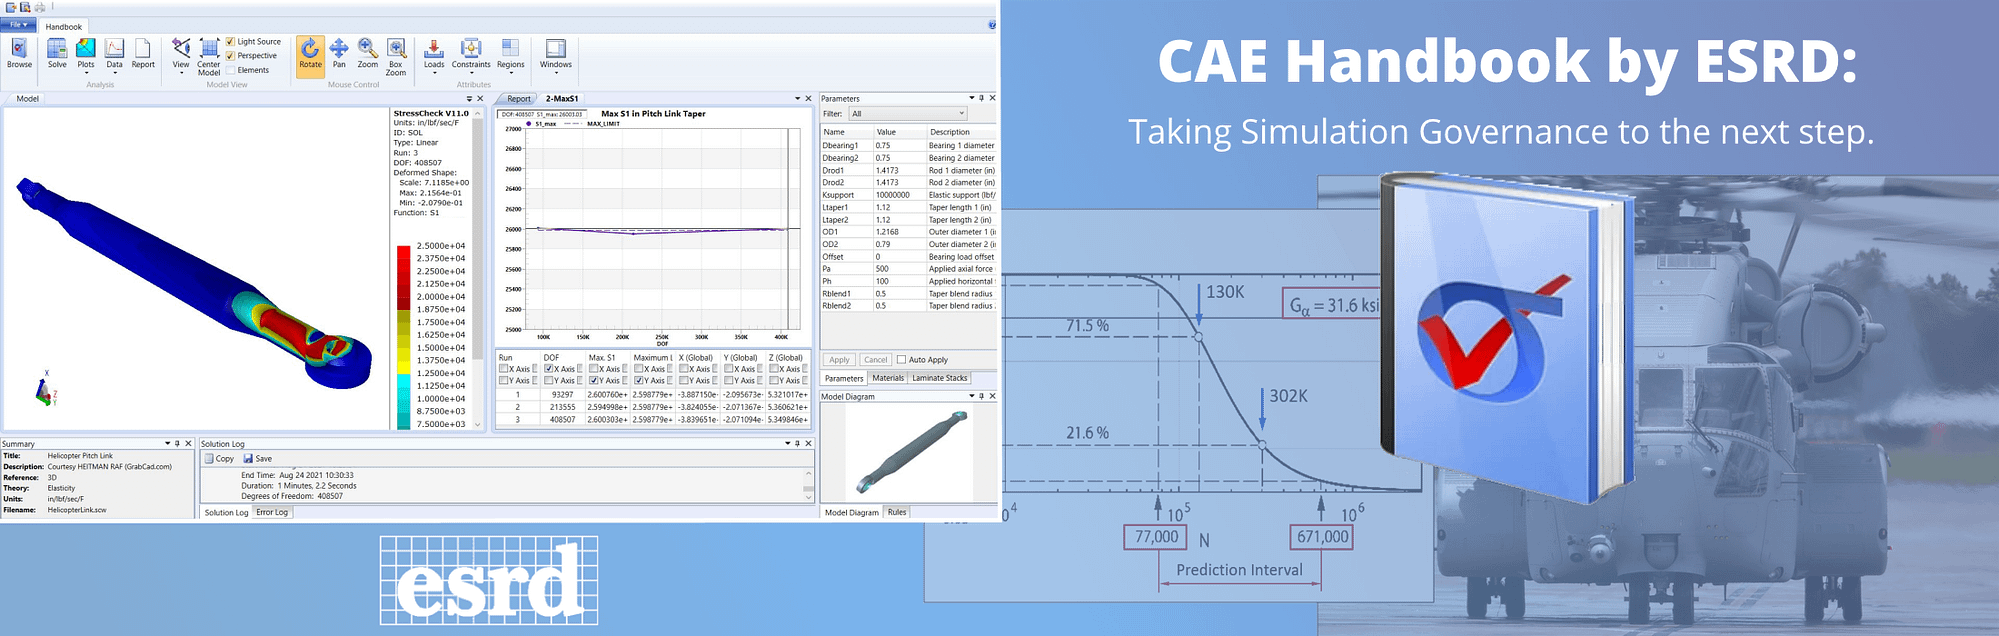The height and width of the screenshot is (636, 1999).
Task: Click the Model Diagram pitch link thumbnail
Action: [x=910, y=453]
